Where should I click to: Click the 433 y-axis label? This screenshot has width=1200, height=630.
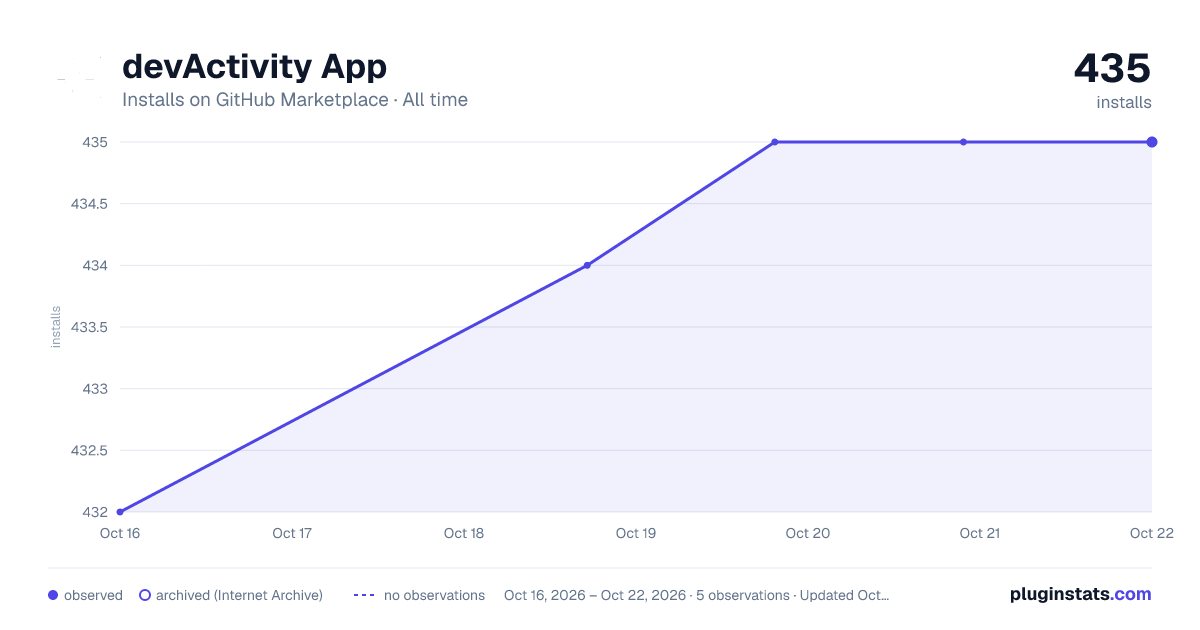[96, 389]
